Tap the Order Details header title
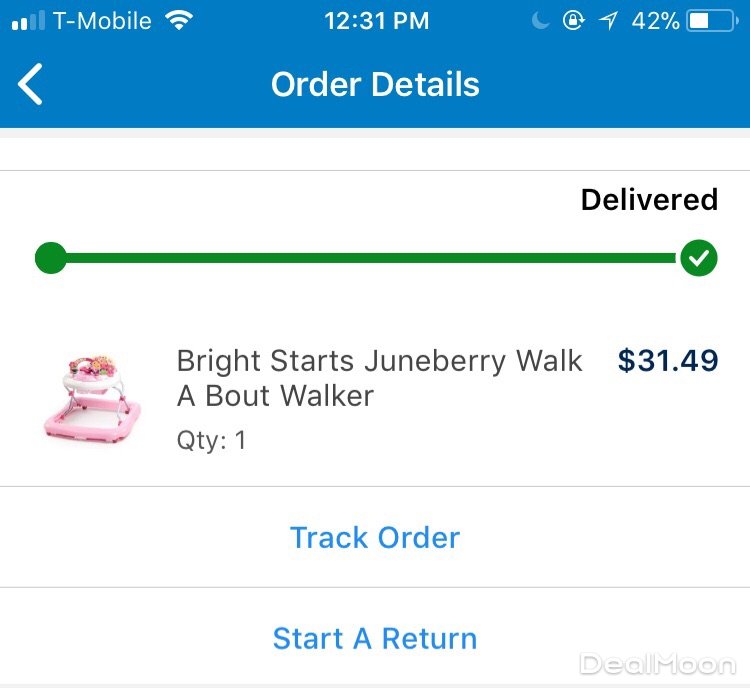 pos(375,84)
